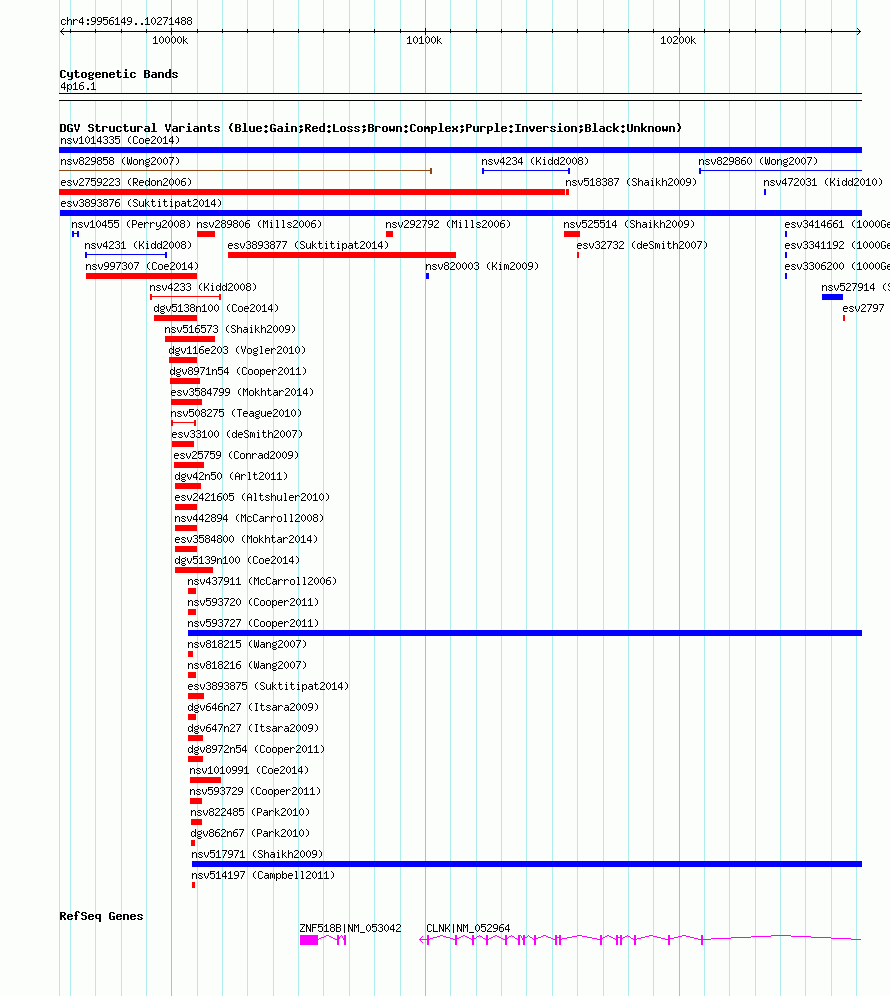Screen dimensions: 890x996
Task: Select the esv3306200 variant label
Action: (837, 266)
